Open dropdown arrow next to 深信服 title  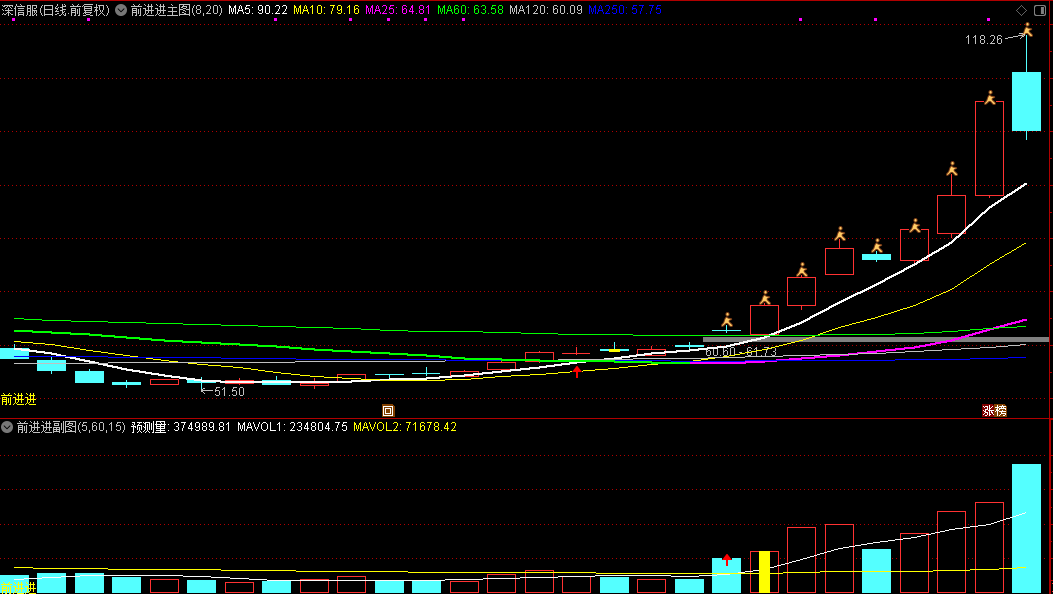coord(121,10)
